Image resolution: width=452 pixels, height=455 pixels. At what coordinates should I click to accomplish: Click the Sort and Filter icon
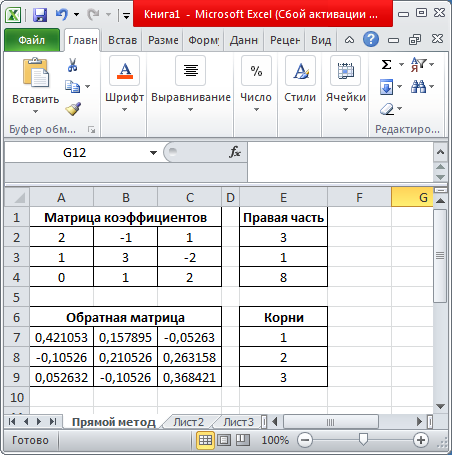(418, 64)
